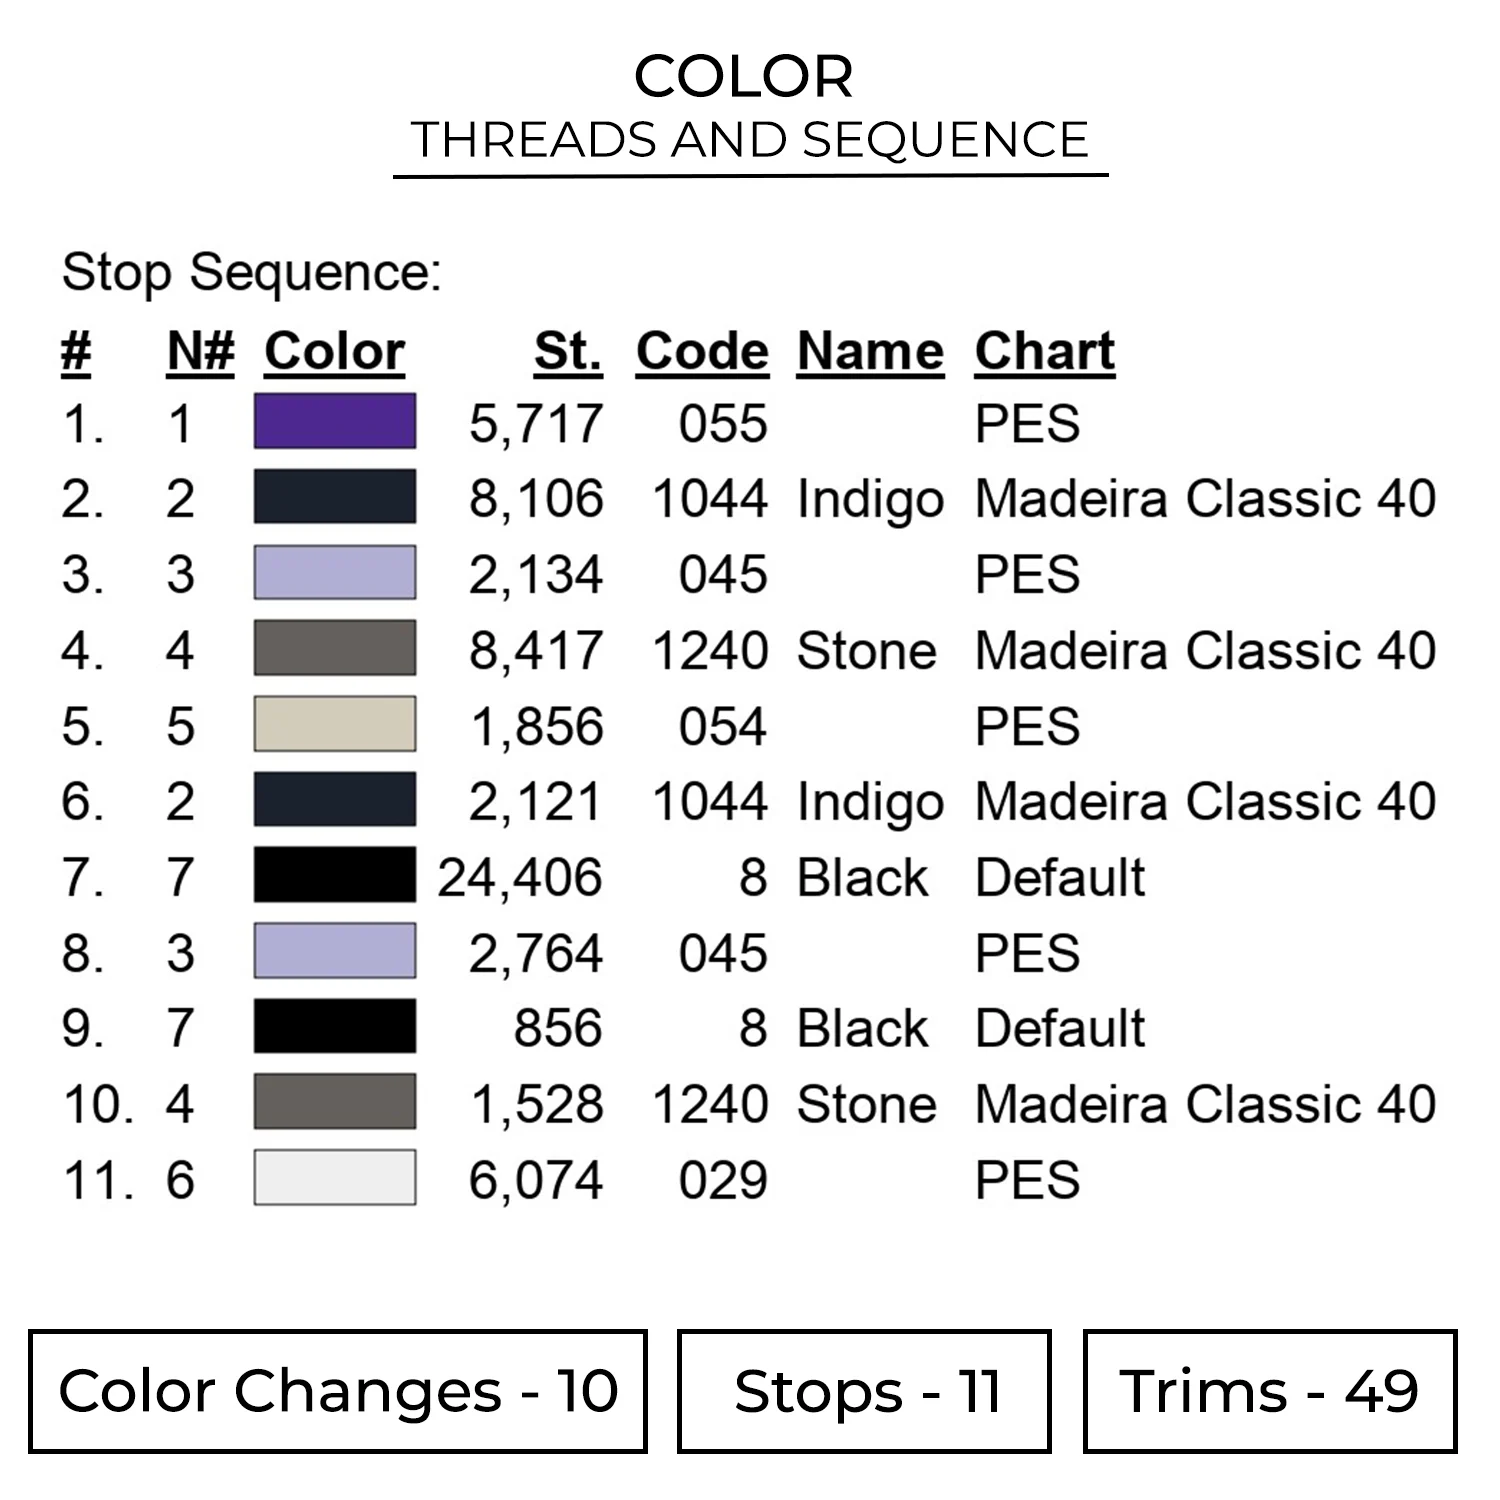The height and width of the screenshot is (1500, 1500).
Task: Click Madeira Classic 40 in row 2
Action: click(x=1205, y=499)
